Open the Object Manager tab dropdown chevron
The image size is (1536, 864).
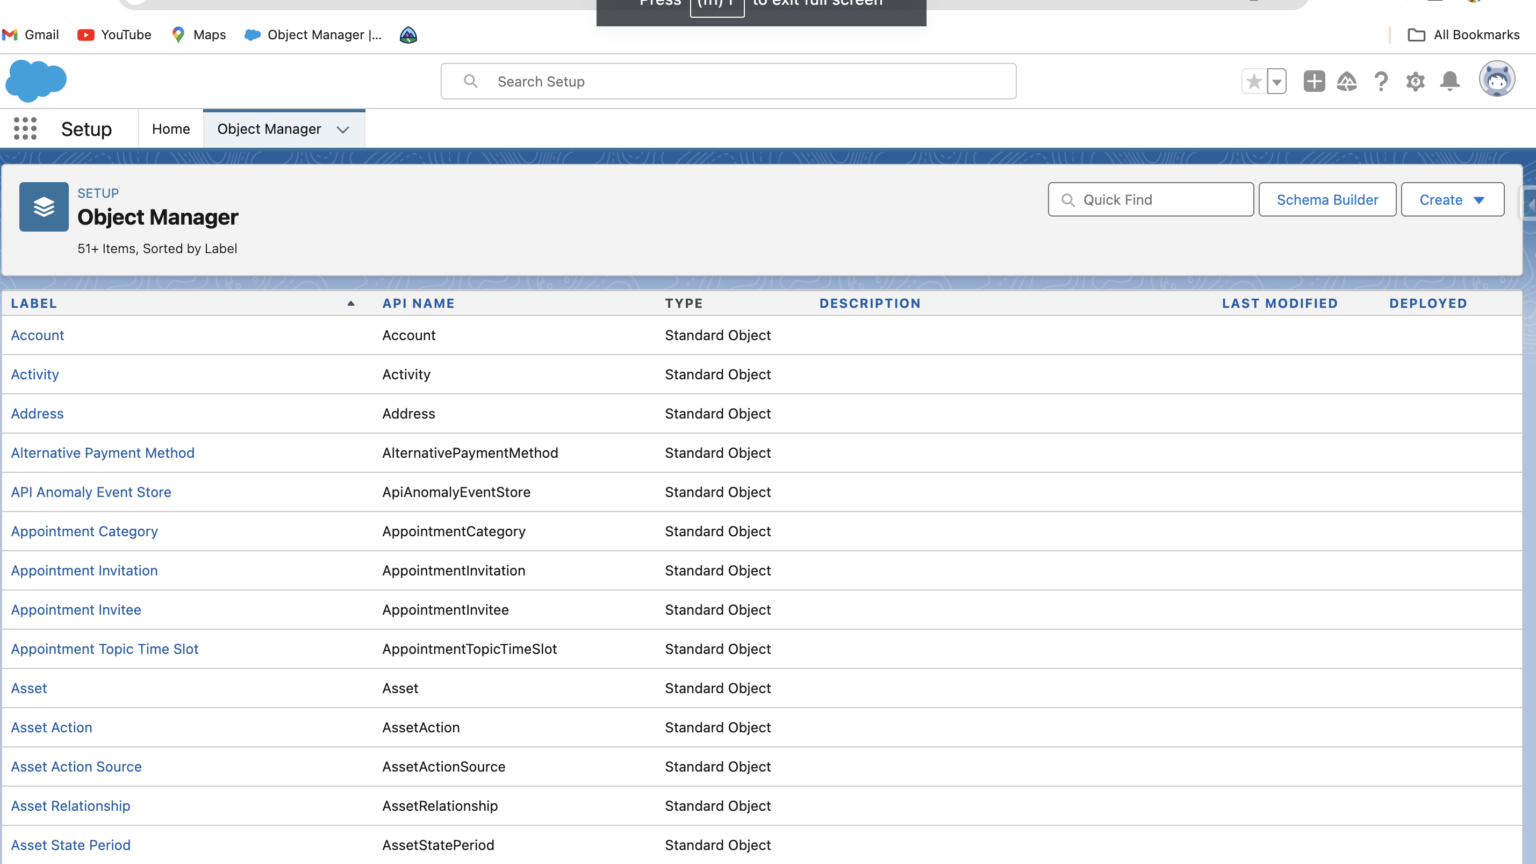tap(342, 129)
